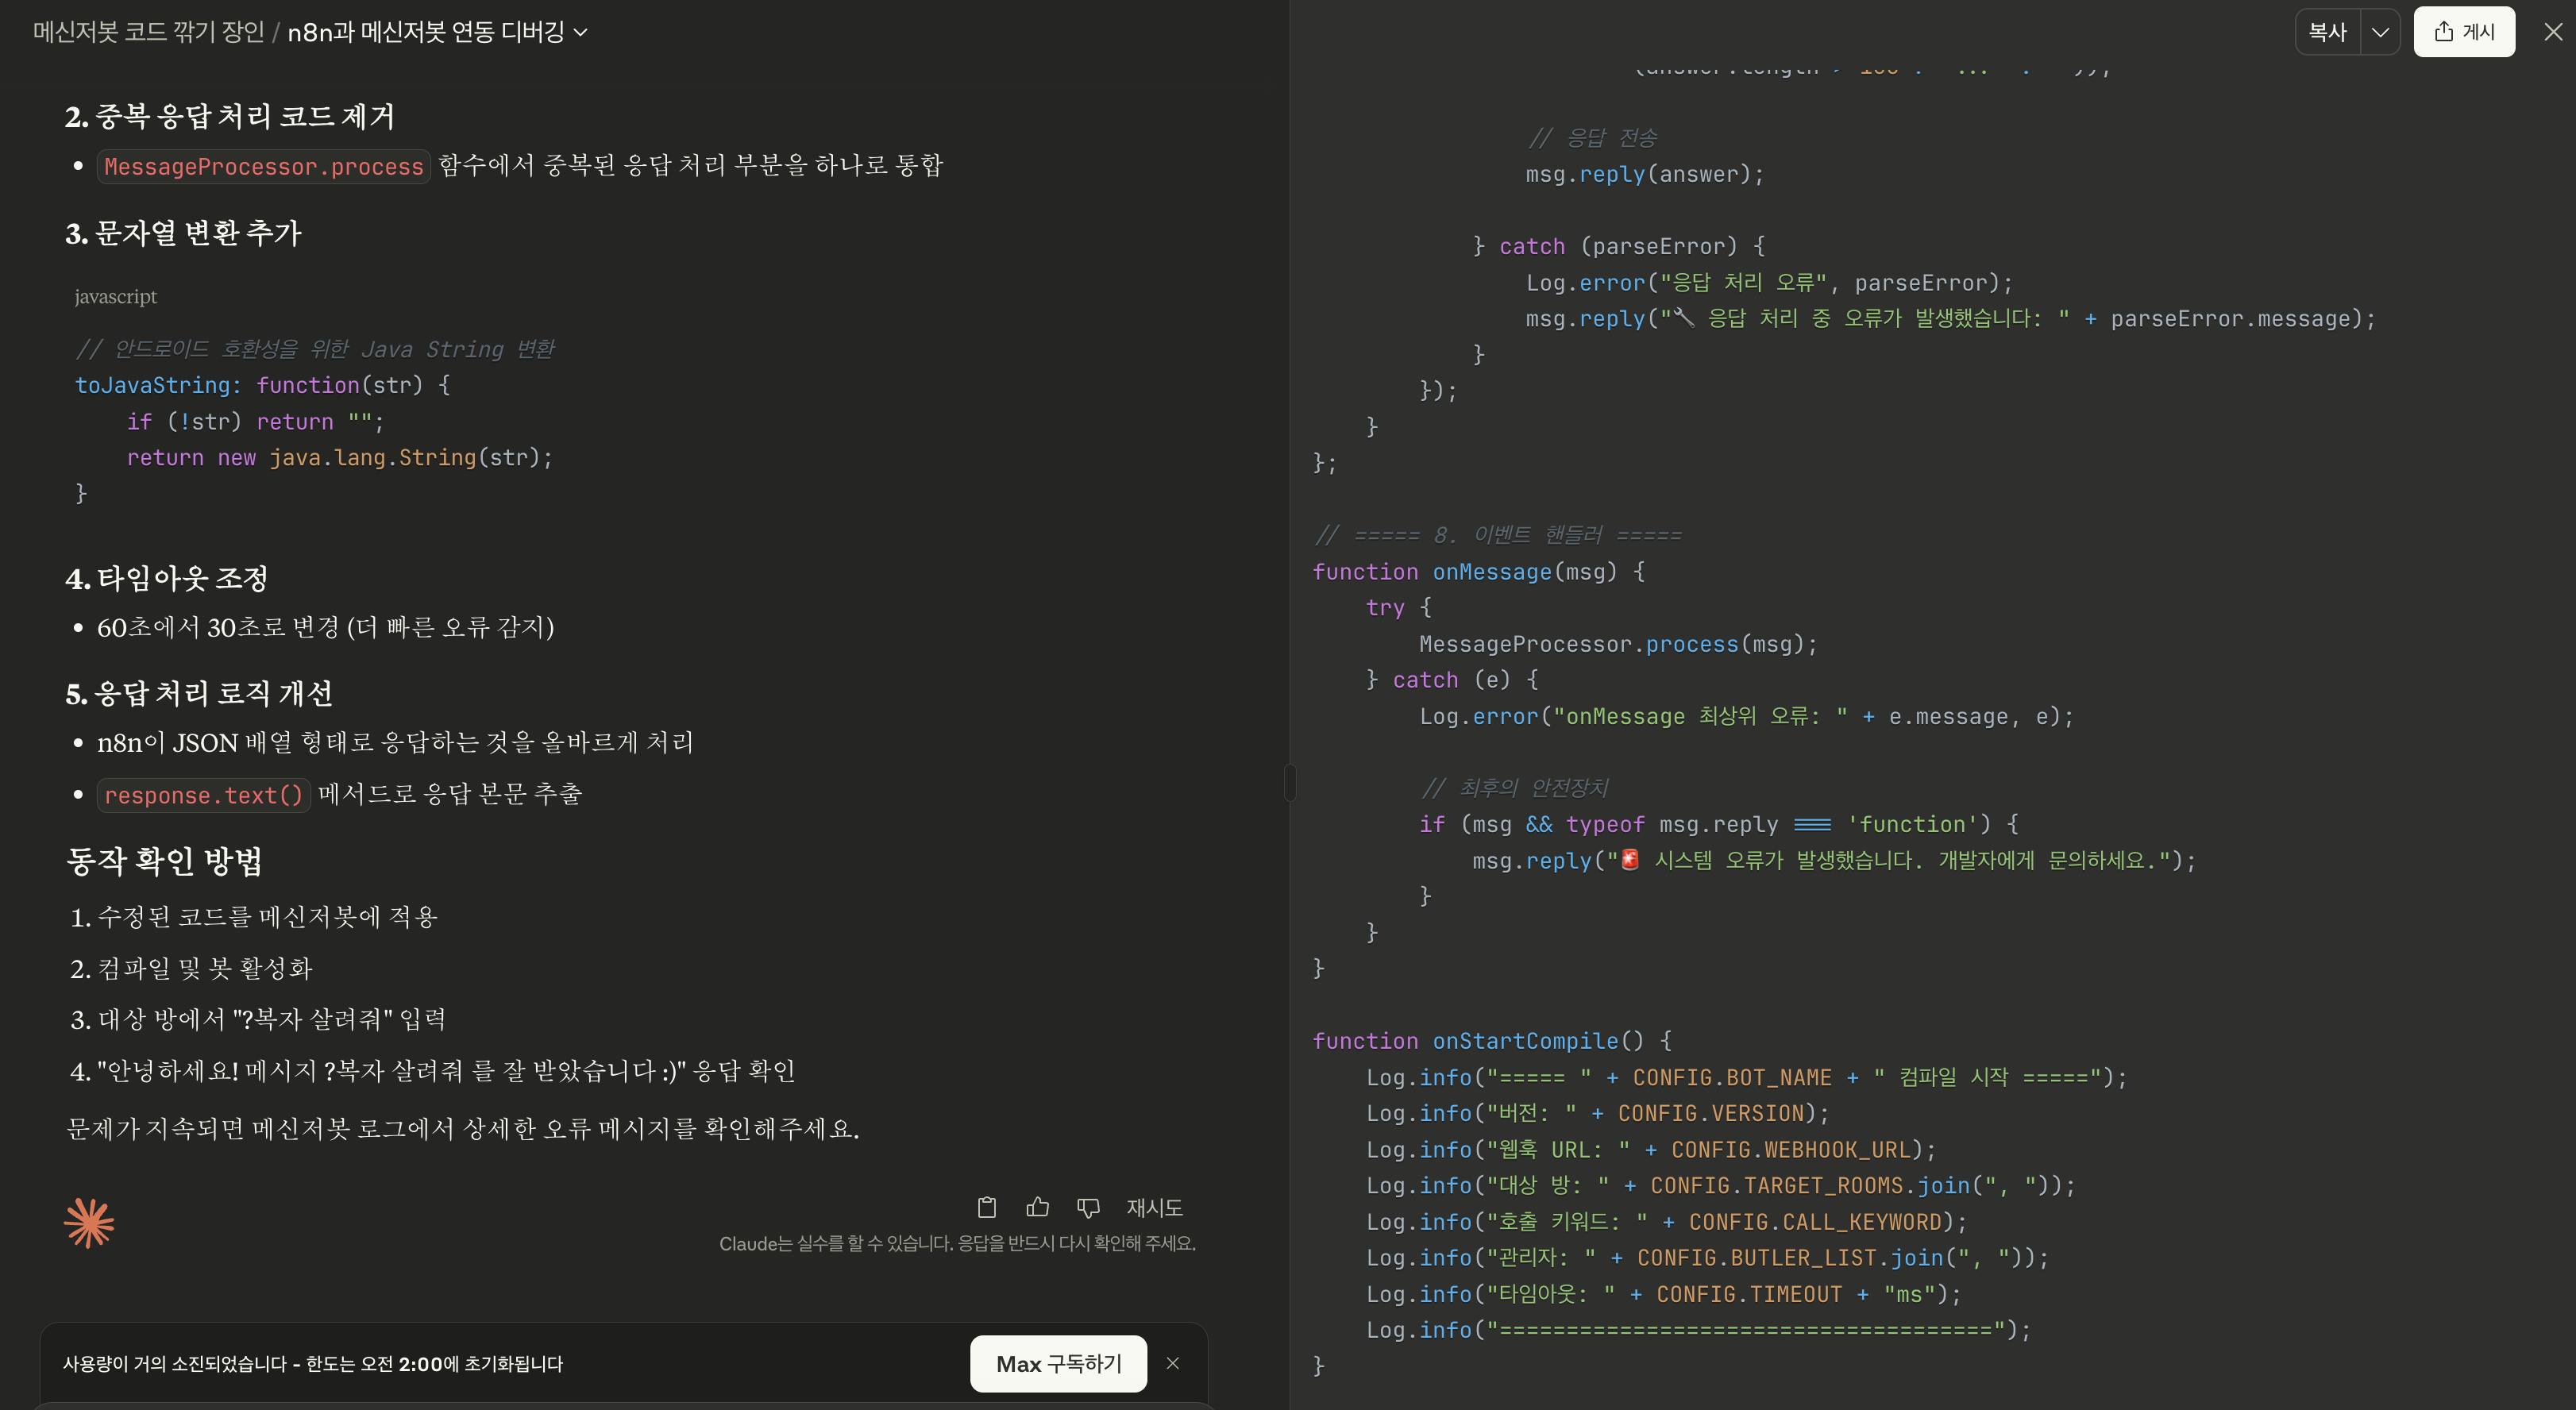This screenshot has width=2576, height=1410.
Task: Click the comment // ===== 8. 이벤트 핸들러 =====
Action: click(1497, 535)
